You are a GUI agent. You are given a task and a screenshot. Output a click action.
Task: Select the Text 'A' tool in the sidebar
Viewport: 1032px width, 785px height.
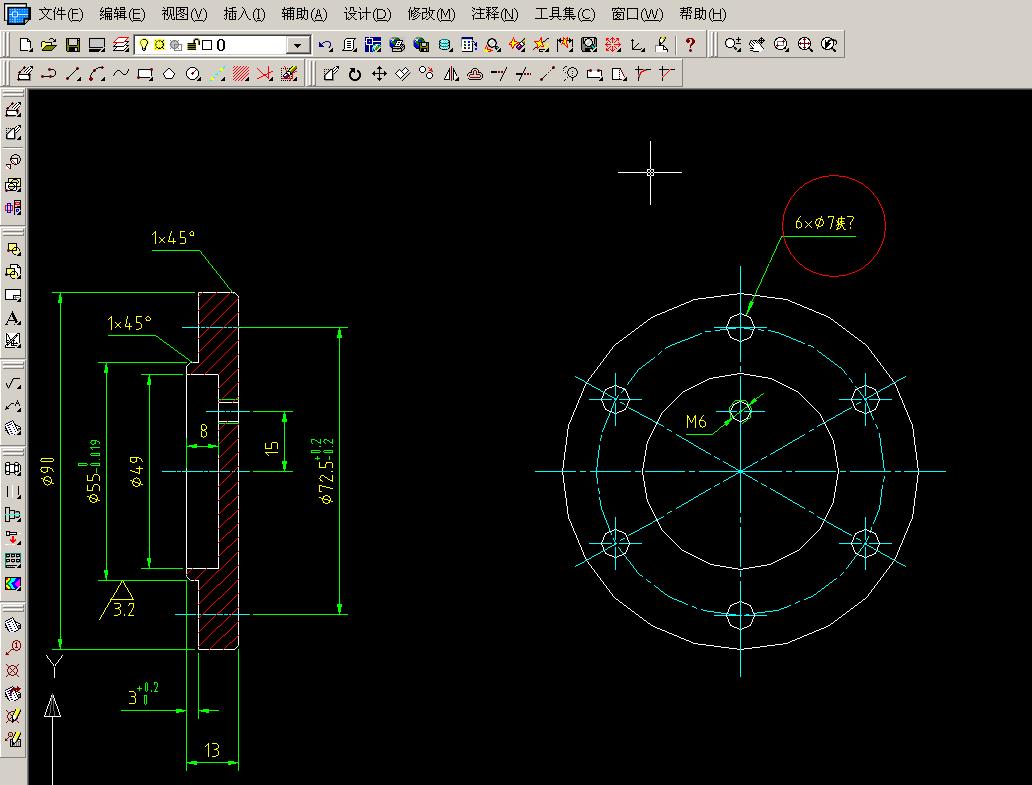point(13,318)
